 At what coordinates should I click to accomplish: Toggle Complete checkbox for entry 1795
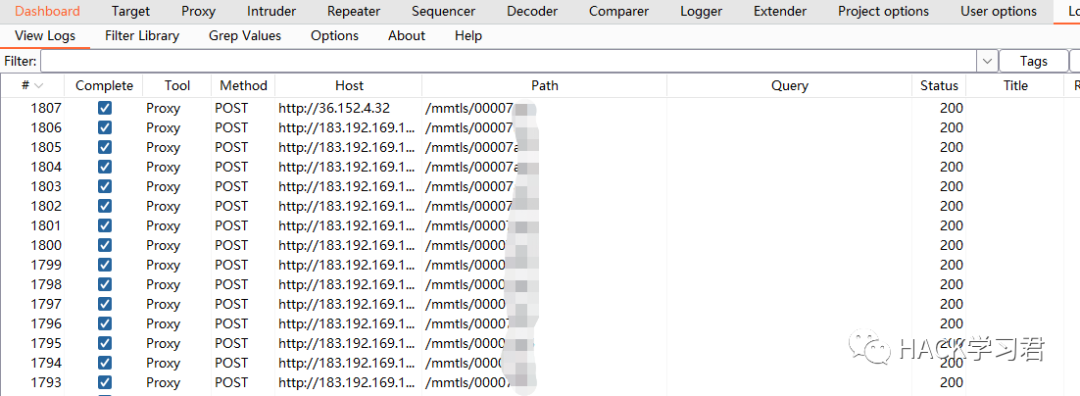pyautogui.click(x=105, y=344)
